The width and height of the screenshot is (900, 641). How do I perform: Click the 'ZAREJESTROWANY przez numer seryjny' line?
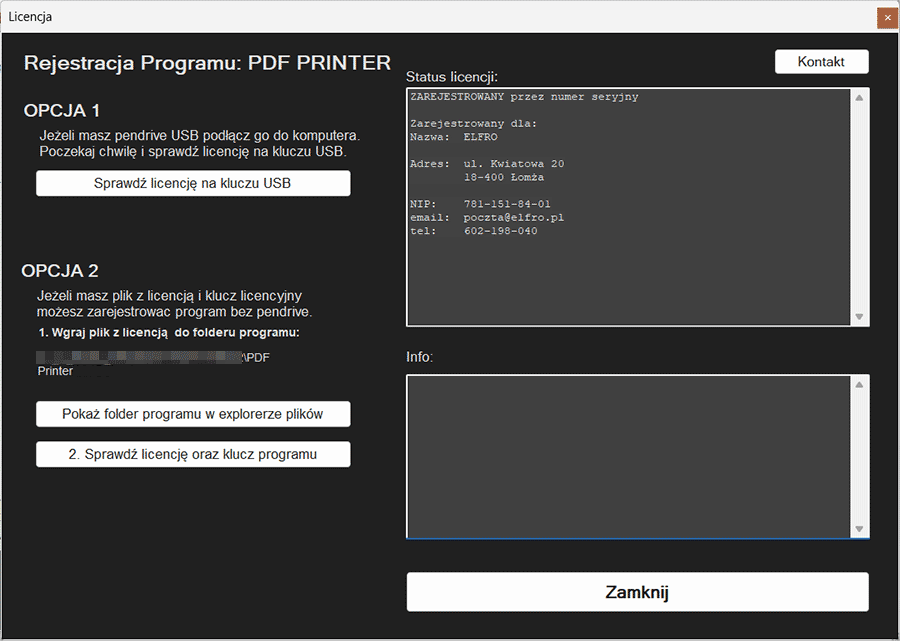524,97
